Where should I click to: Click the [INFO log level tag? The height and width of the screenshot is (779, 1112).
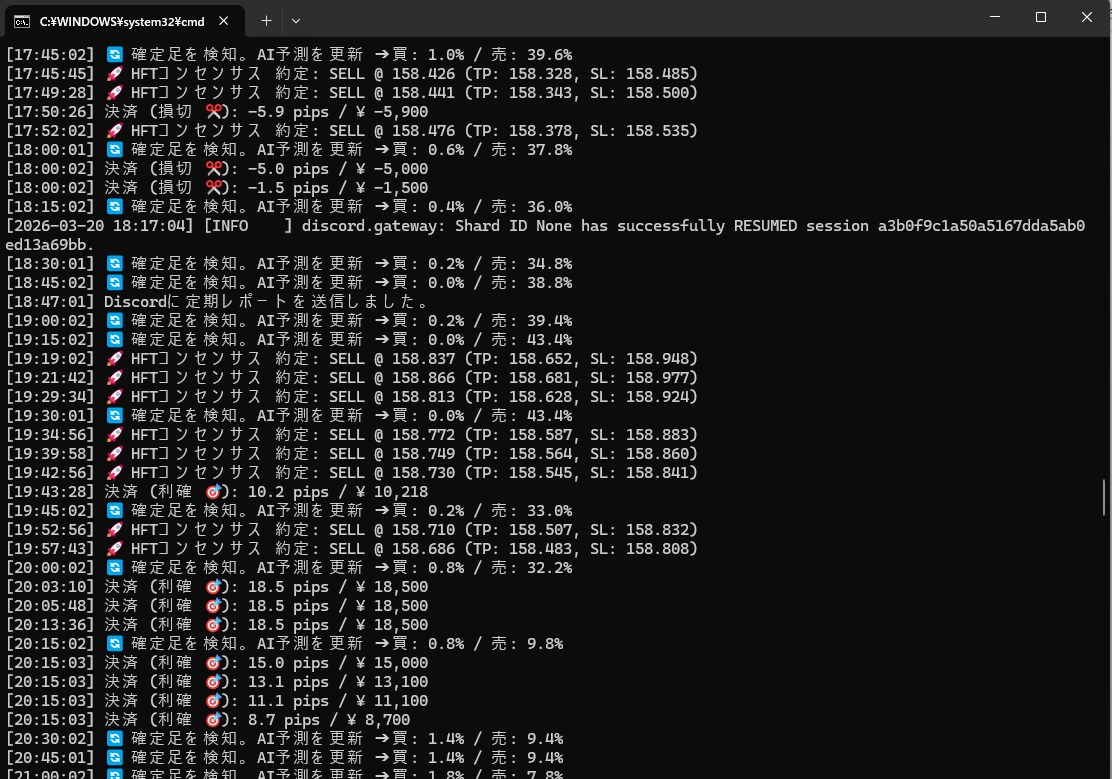pyautogui.click(x=226, y=226)
